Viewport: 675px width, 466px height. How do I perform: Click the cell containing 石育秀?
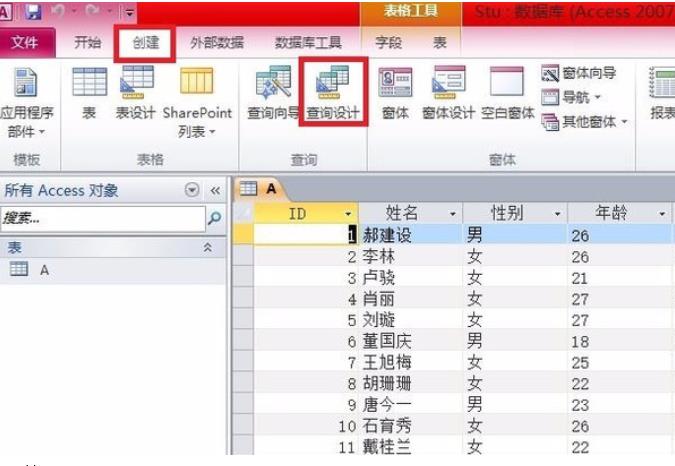pyautogui.click(x=411, y=426)
